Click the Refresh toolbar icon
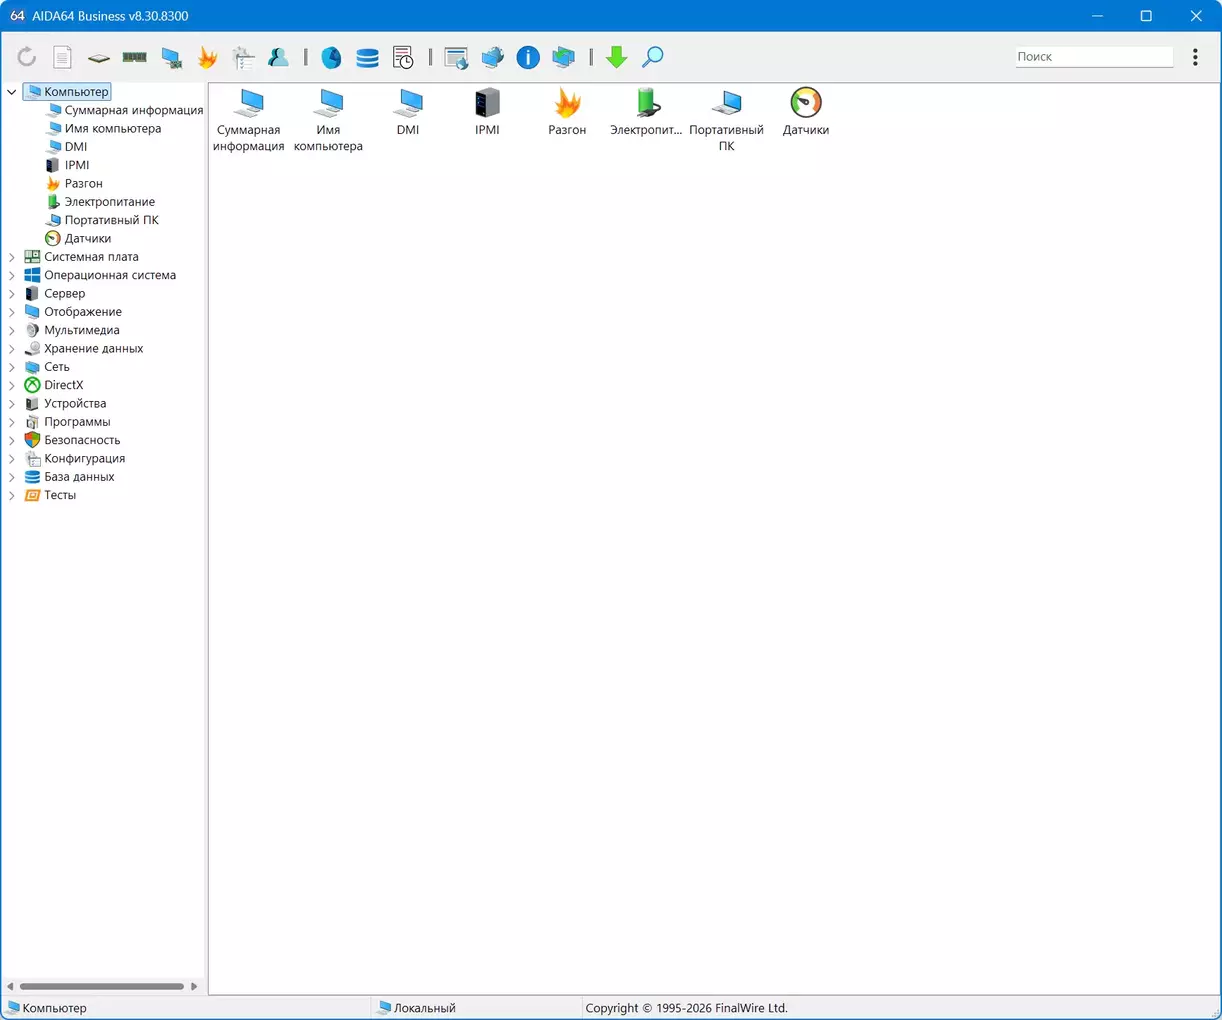The image size is (1222, 1020). [x=26, y=58]
